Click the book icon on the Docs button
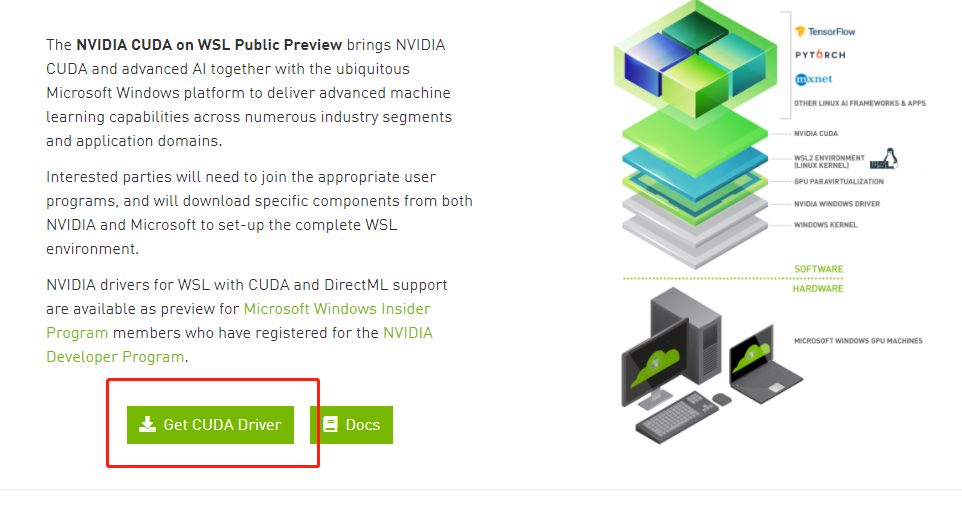Screen dimensions: 962x510 point(331,425)
